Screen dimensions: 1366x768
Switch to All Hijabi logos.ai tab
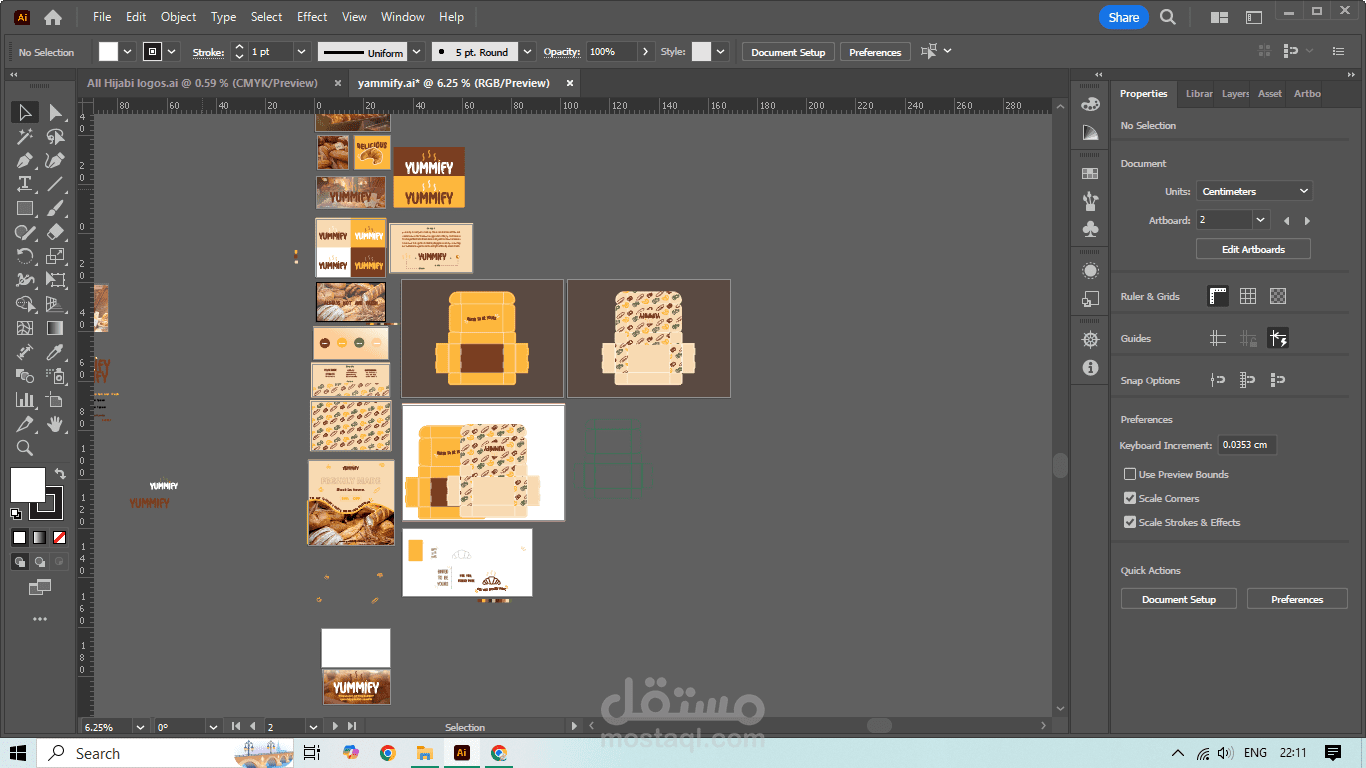pyautogui.click(x=203, y=83)
